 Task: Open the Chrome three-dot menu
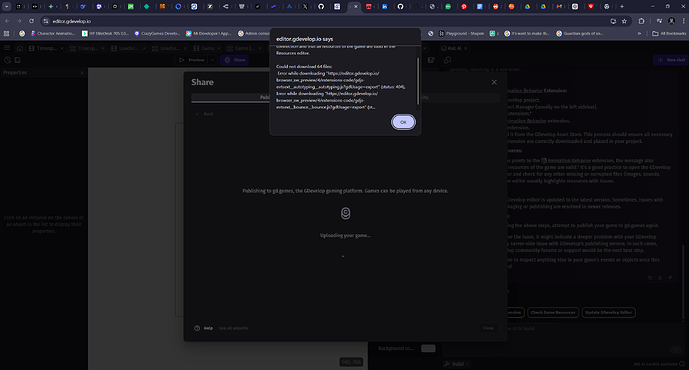click(x=683, y=21)
